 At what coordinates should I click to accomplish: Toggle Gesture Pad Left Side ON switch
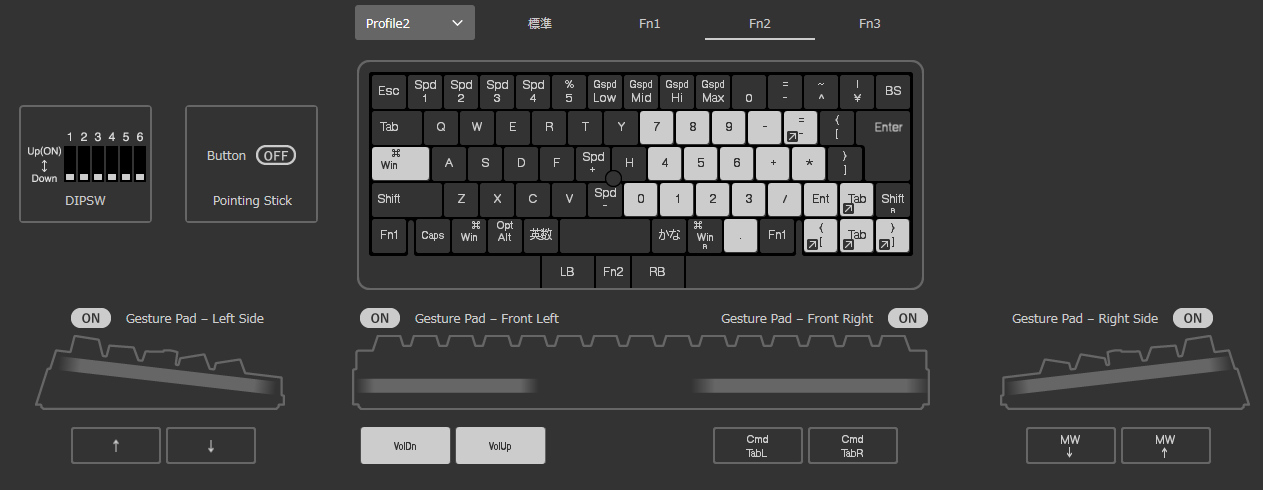[91, 318]
